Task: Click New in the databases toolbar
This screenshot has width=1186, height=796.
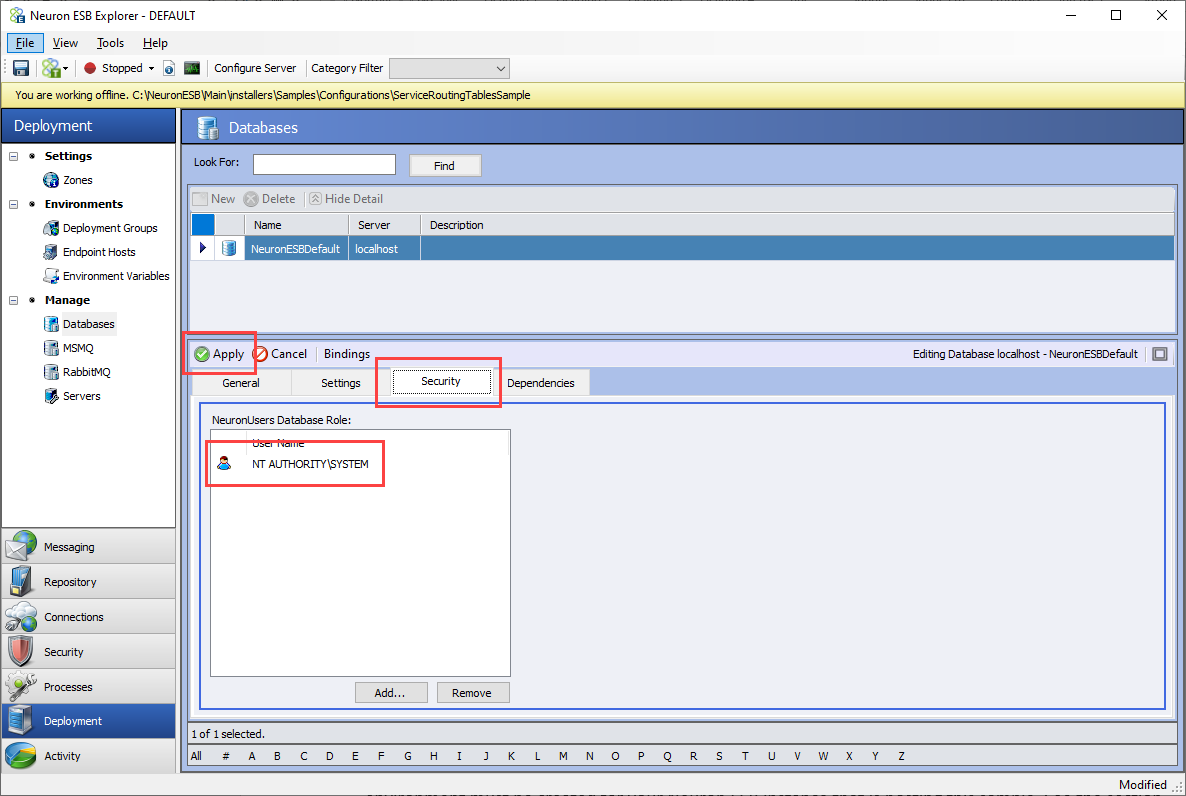Action: [x=214, y=199]
